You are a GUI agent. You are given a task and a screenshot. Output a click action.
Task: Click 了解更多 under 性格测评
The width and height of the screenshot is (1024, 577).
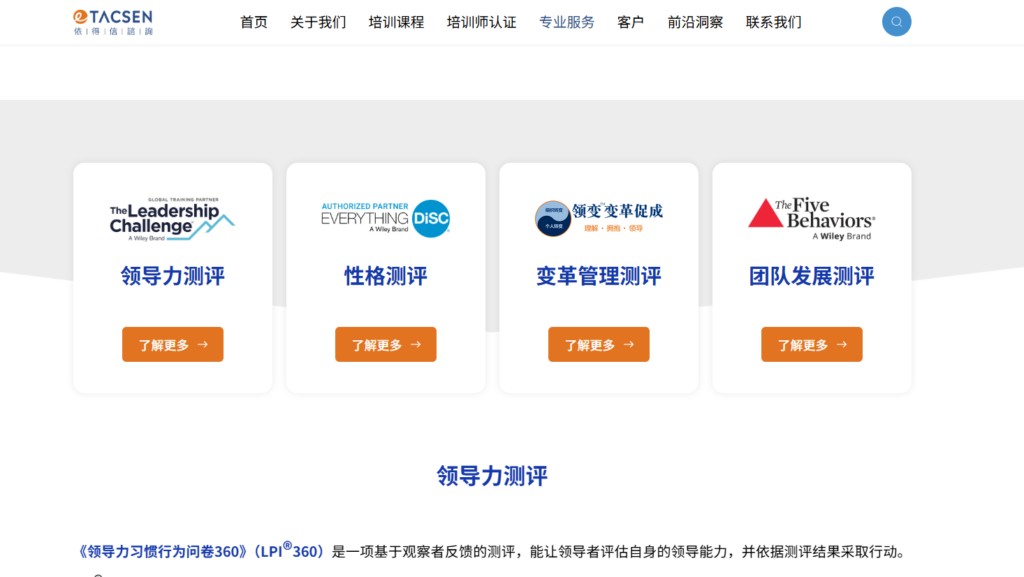(x=385, y=344)
